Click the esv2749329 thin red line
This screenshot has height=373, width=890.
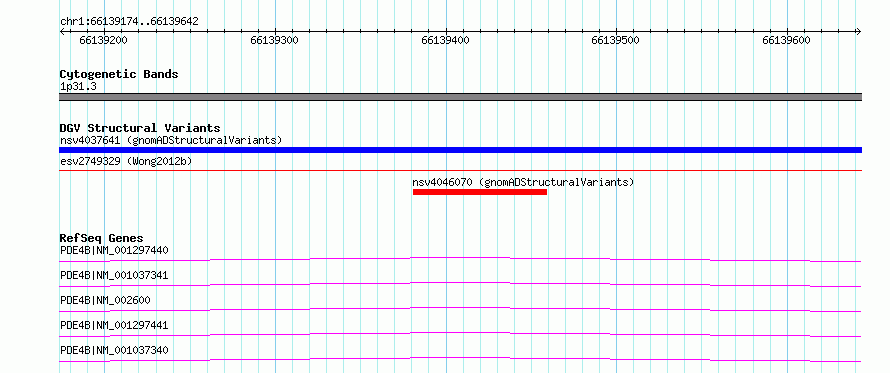(x=460, y=170)
